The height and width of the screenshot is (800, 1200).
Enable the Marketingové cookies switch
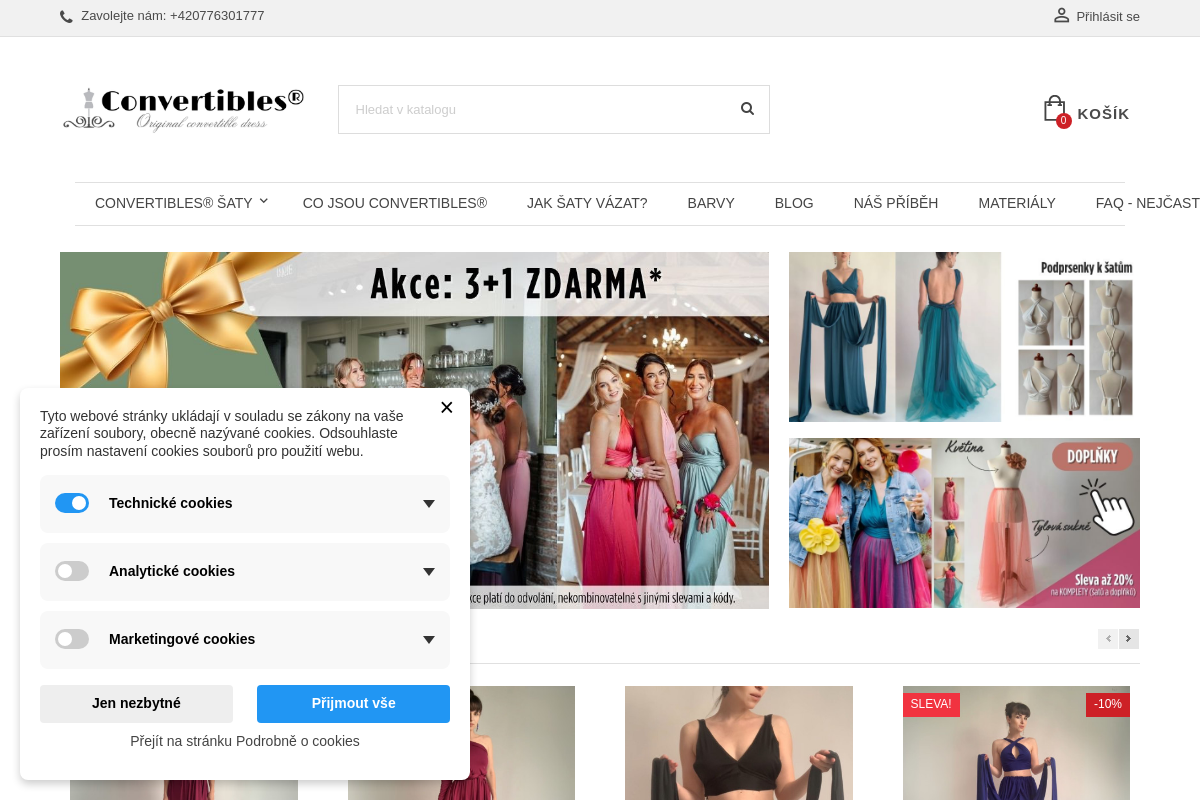(x=72, y=639)
